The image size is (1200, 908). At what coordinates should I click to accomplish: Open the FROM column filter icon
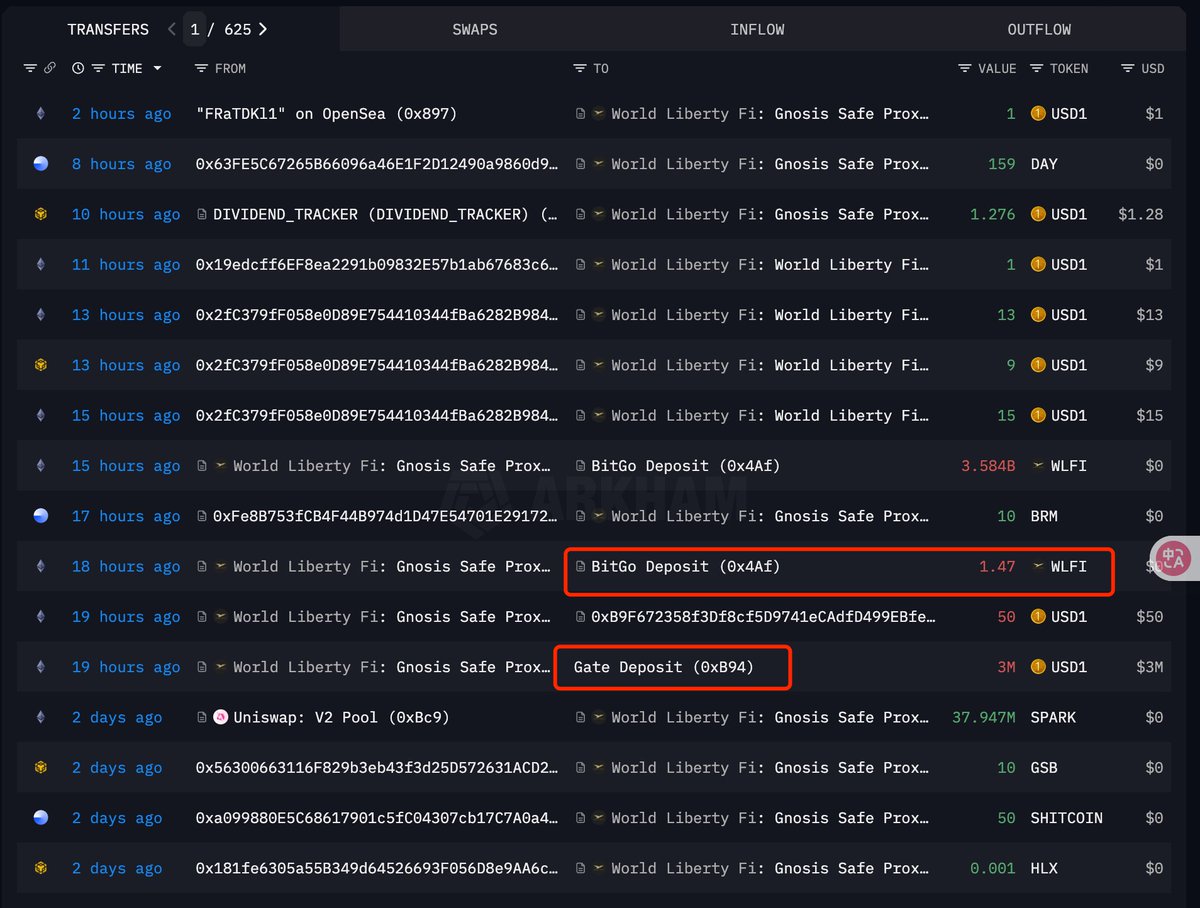pos(201,69)
